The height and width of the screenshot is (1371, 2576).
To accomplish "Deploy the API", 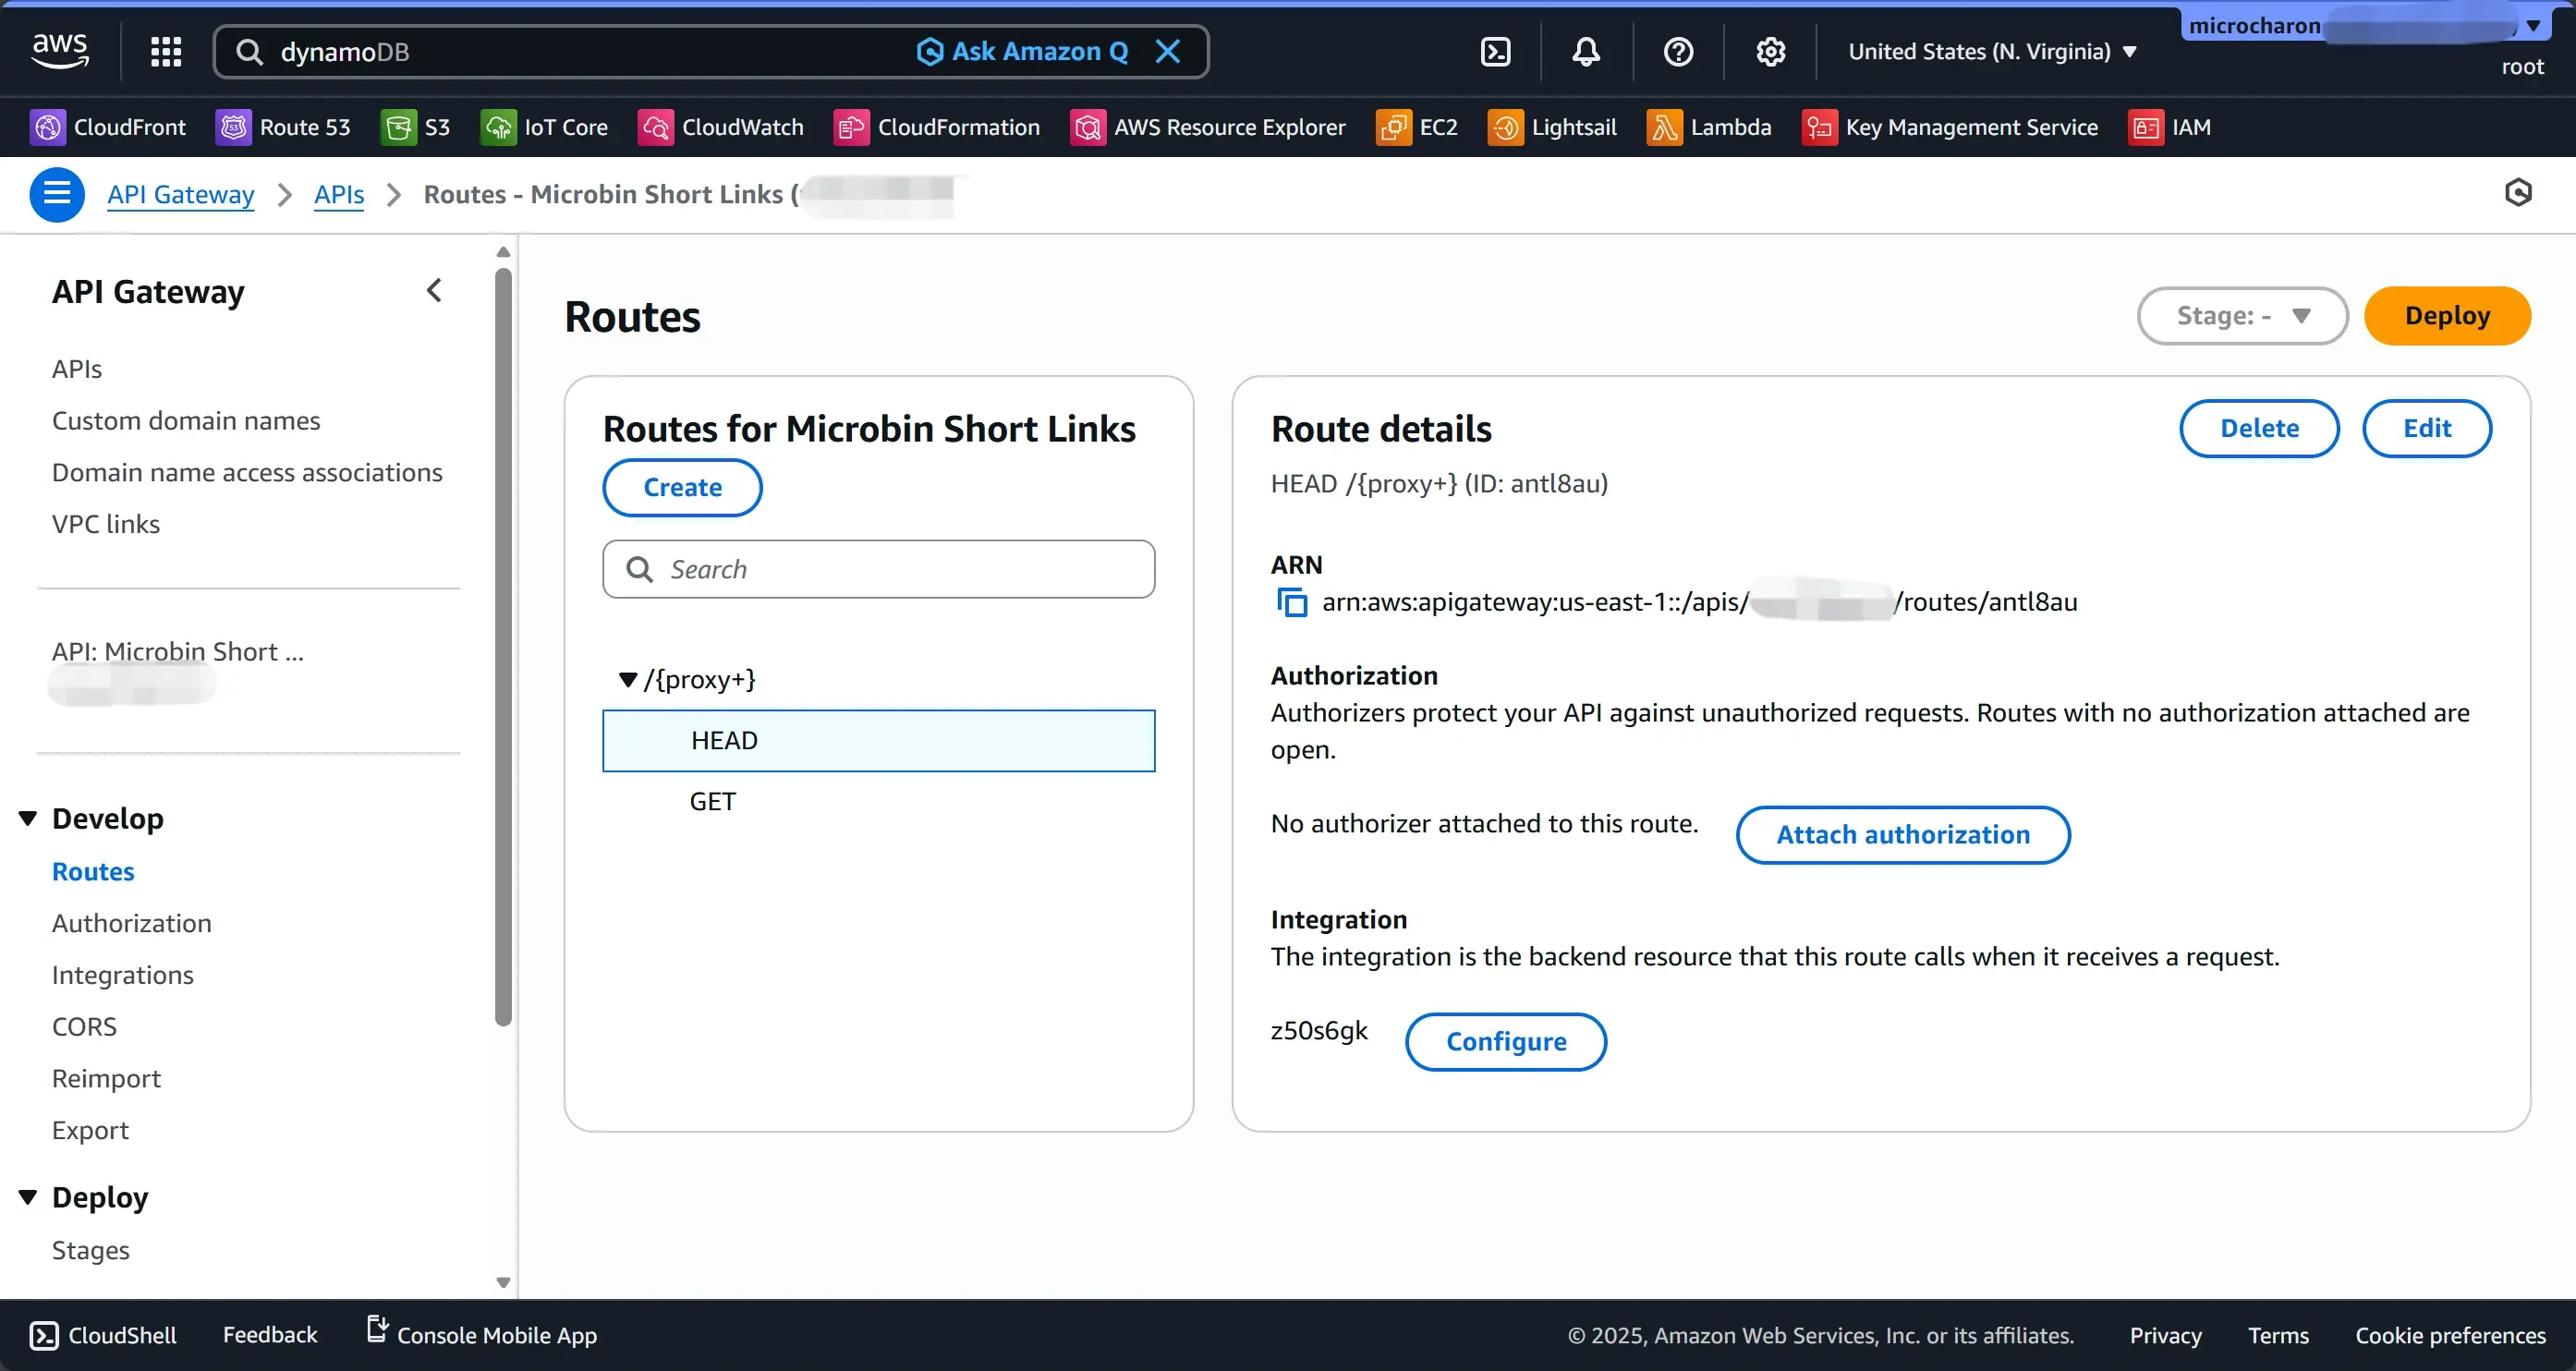I will pyautogui.click(x=2446, y=315).
